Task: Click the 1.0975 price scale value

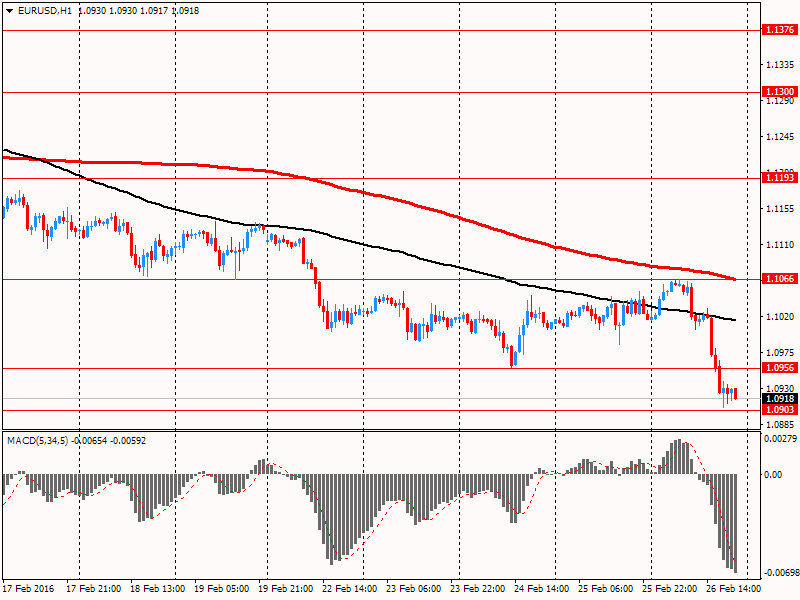Action: [x=780, y=353]
